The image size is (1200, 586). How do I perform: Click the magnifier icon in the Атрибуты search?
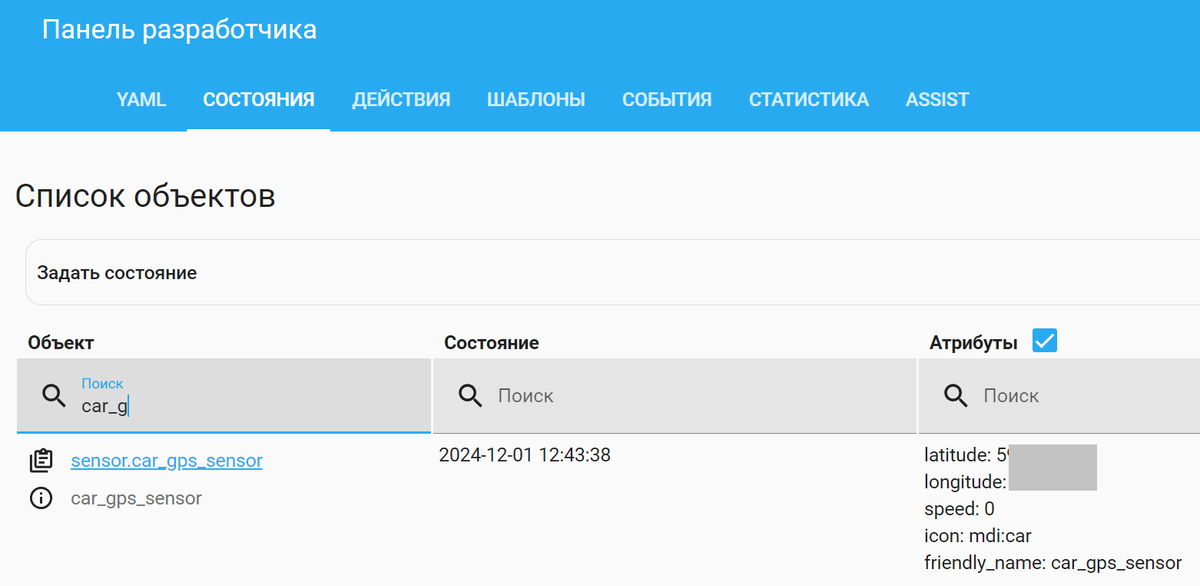(956, 396)
